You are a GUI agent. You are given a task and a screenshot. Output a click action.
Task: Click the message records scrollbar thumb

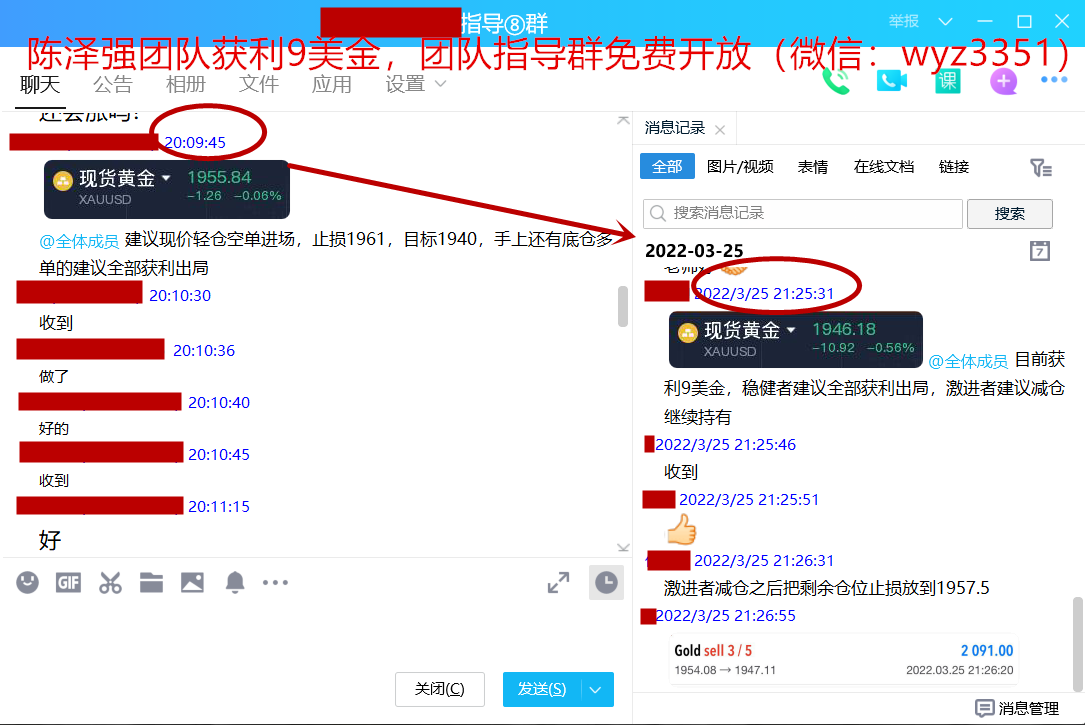pos(1078,643)
